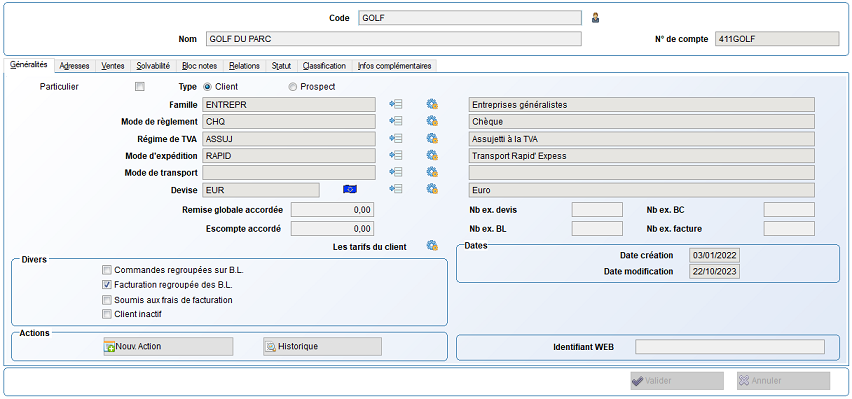Image resolution: width=852 pixels, height=399 pixels.
Task: Open the Devise selection list icon
Action: pyautogui.click(x=396, y=189)
